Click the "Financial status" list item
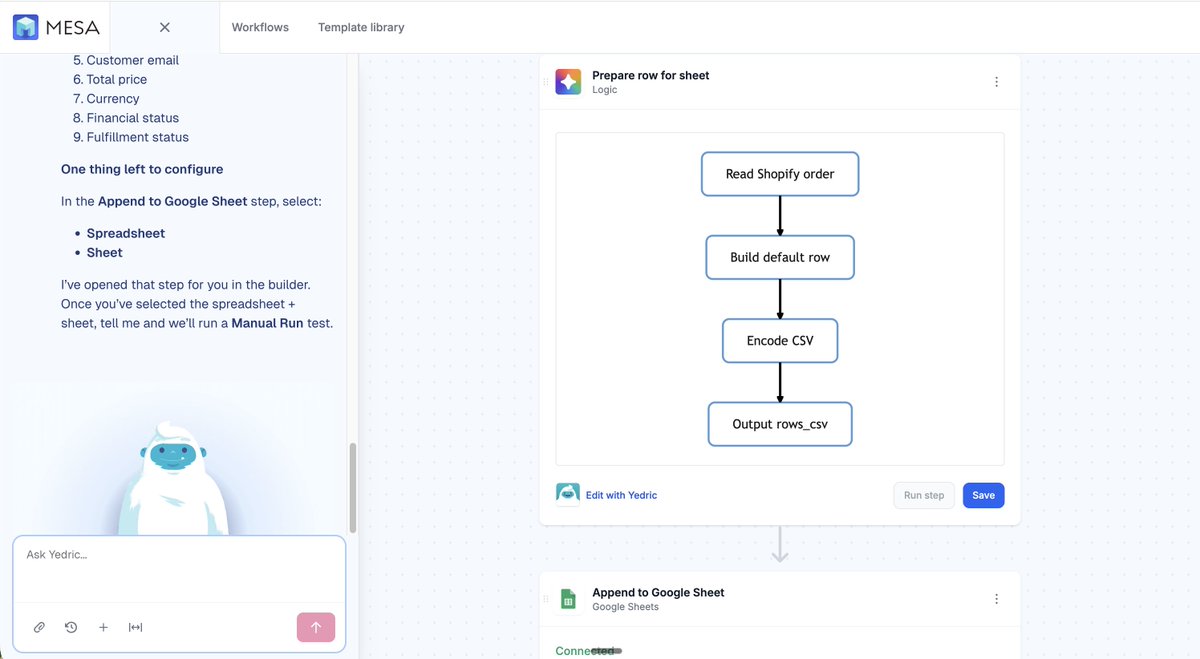Image resolution: width=1200 pixels, height=659 pixels. point(133,118)
